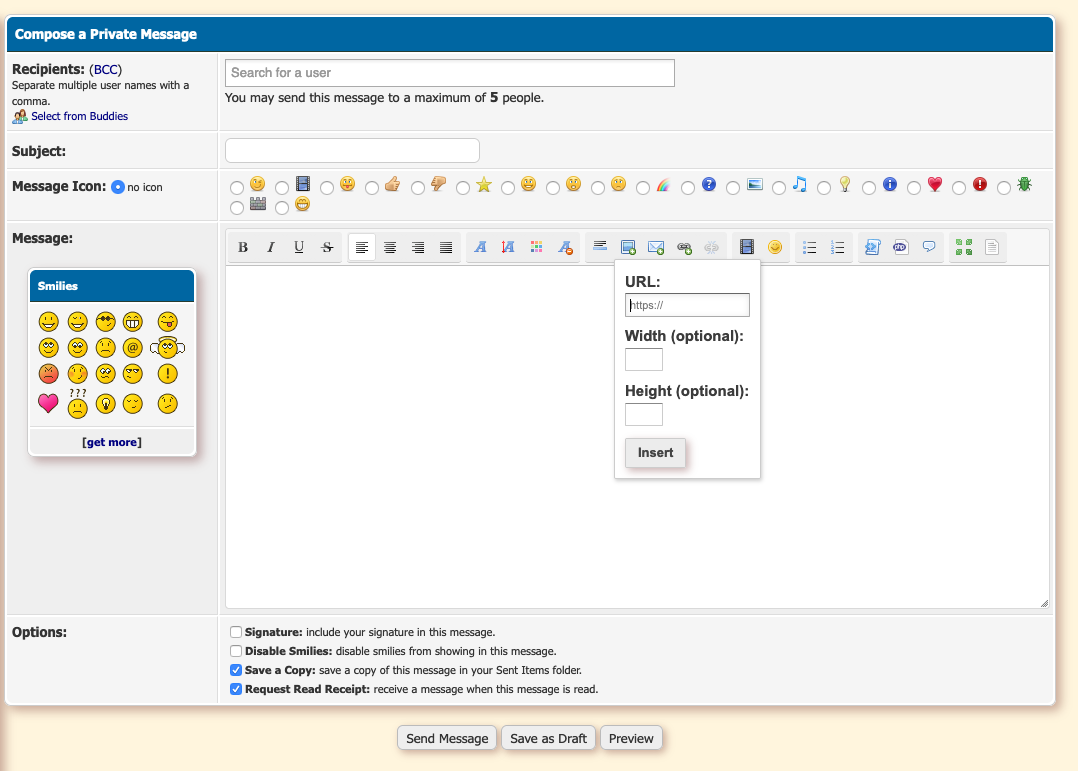Viewport: 1078px width, 771px height.
Task: Center align the message text
Action: pyautogui.click(x=390, y=248)
